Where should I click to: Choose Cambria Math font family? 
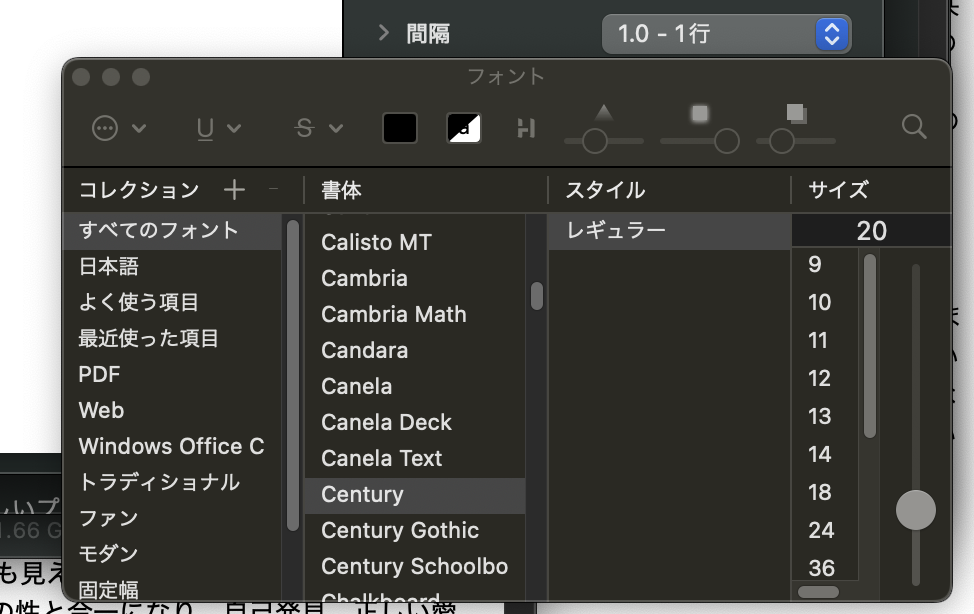(394, 314)
